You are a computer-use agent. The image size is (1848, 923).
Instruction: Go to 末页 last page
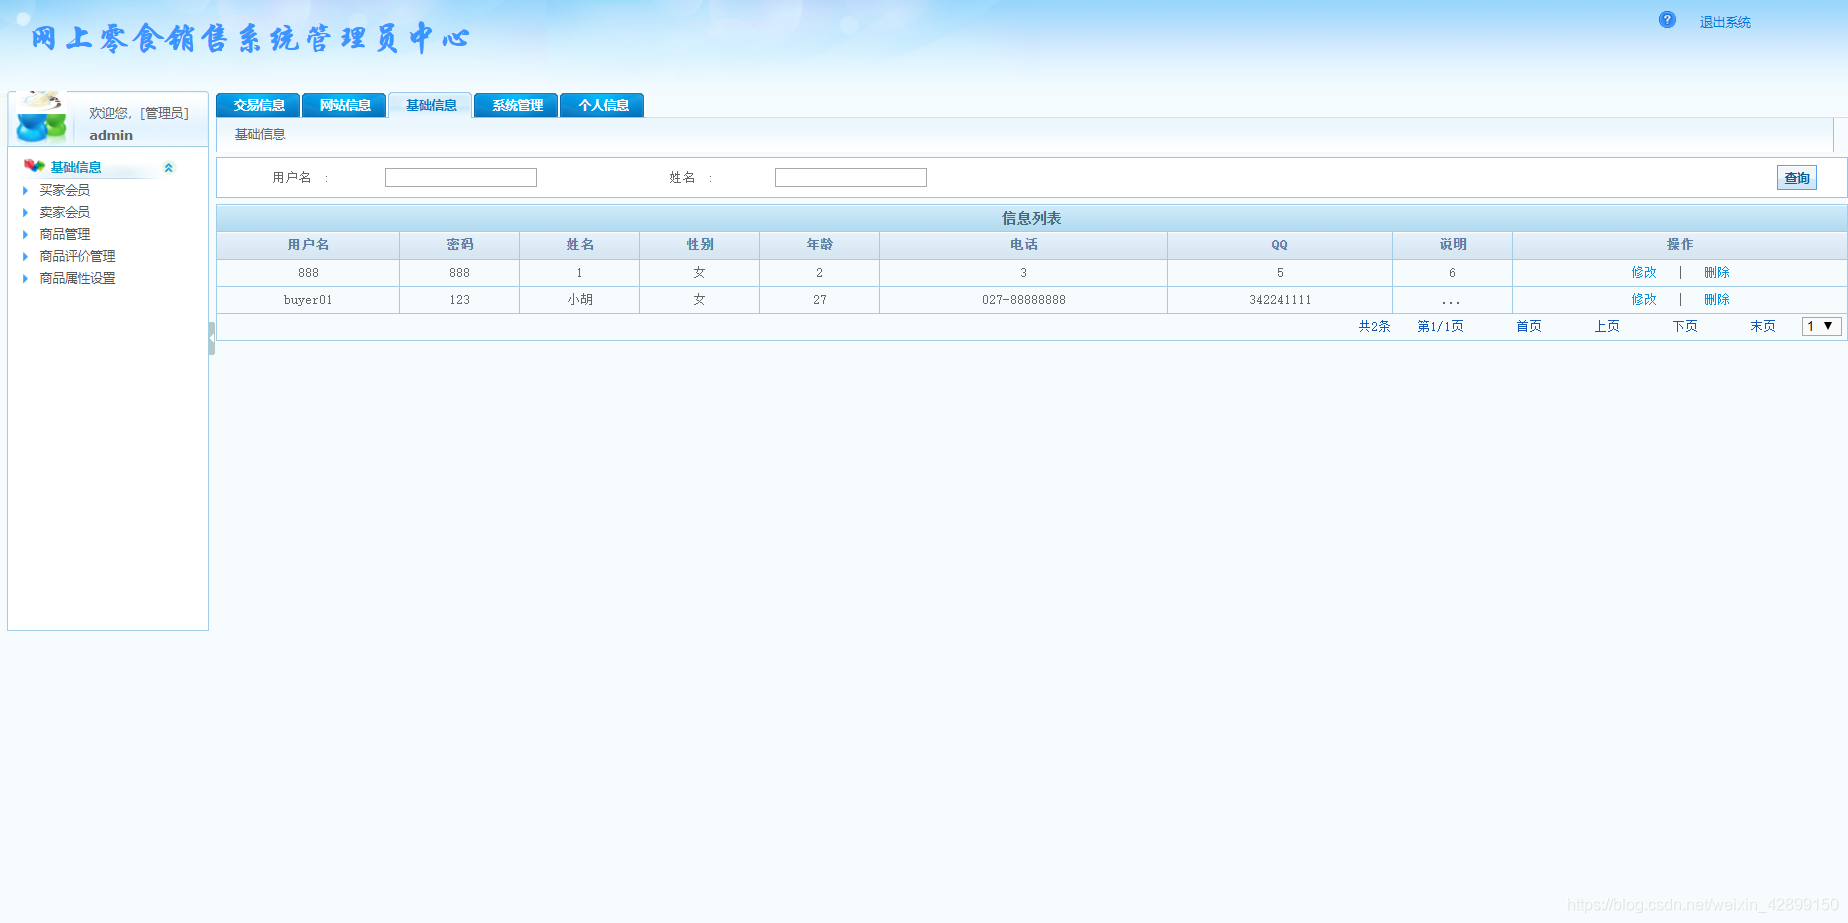pos(1763,326)
